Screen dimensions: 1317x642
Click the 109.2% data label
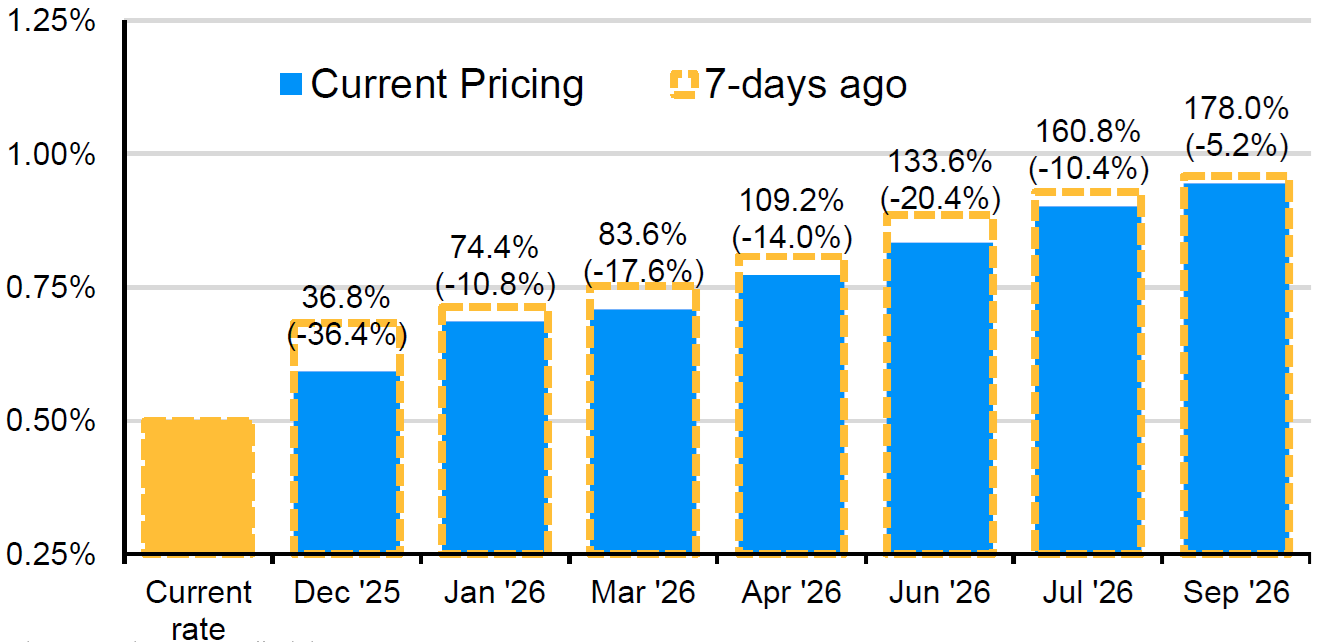pos(791,202)
